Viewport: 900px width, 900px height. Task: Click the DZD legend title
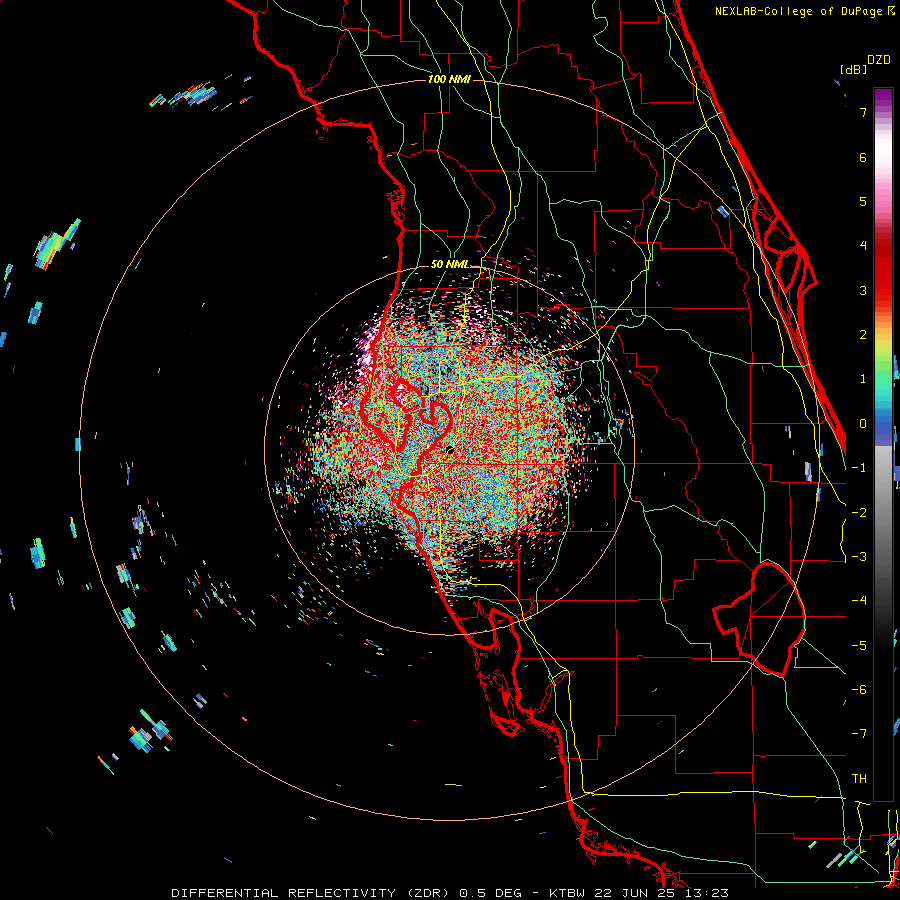pos(879,60)
